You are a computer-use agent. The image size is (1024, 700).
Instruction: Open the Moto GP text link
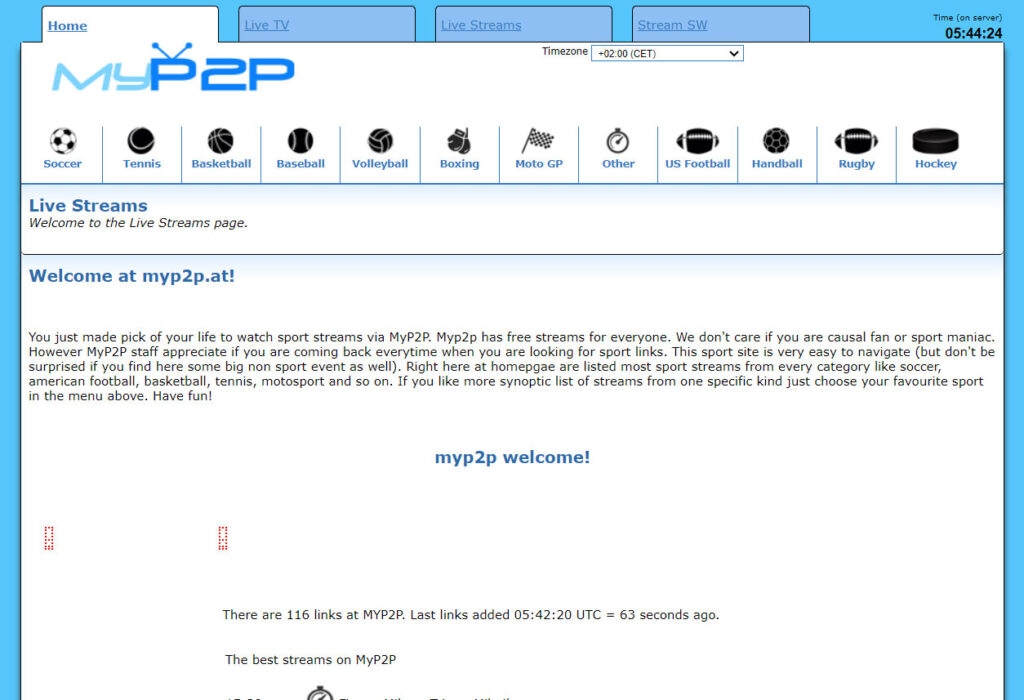pos(539,164)
